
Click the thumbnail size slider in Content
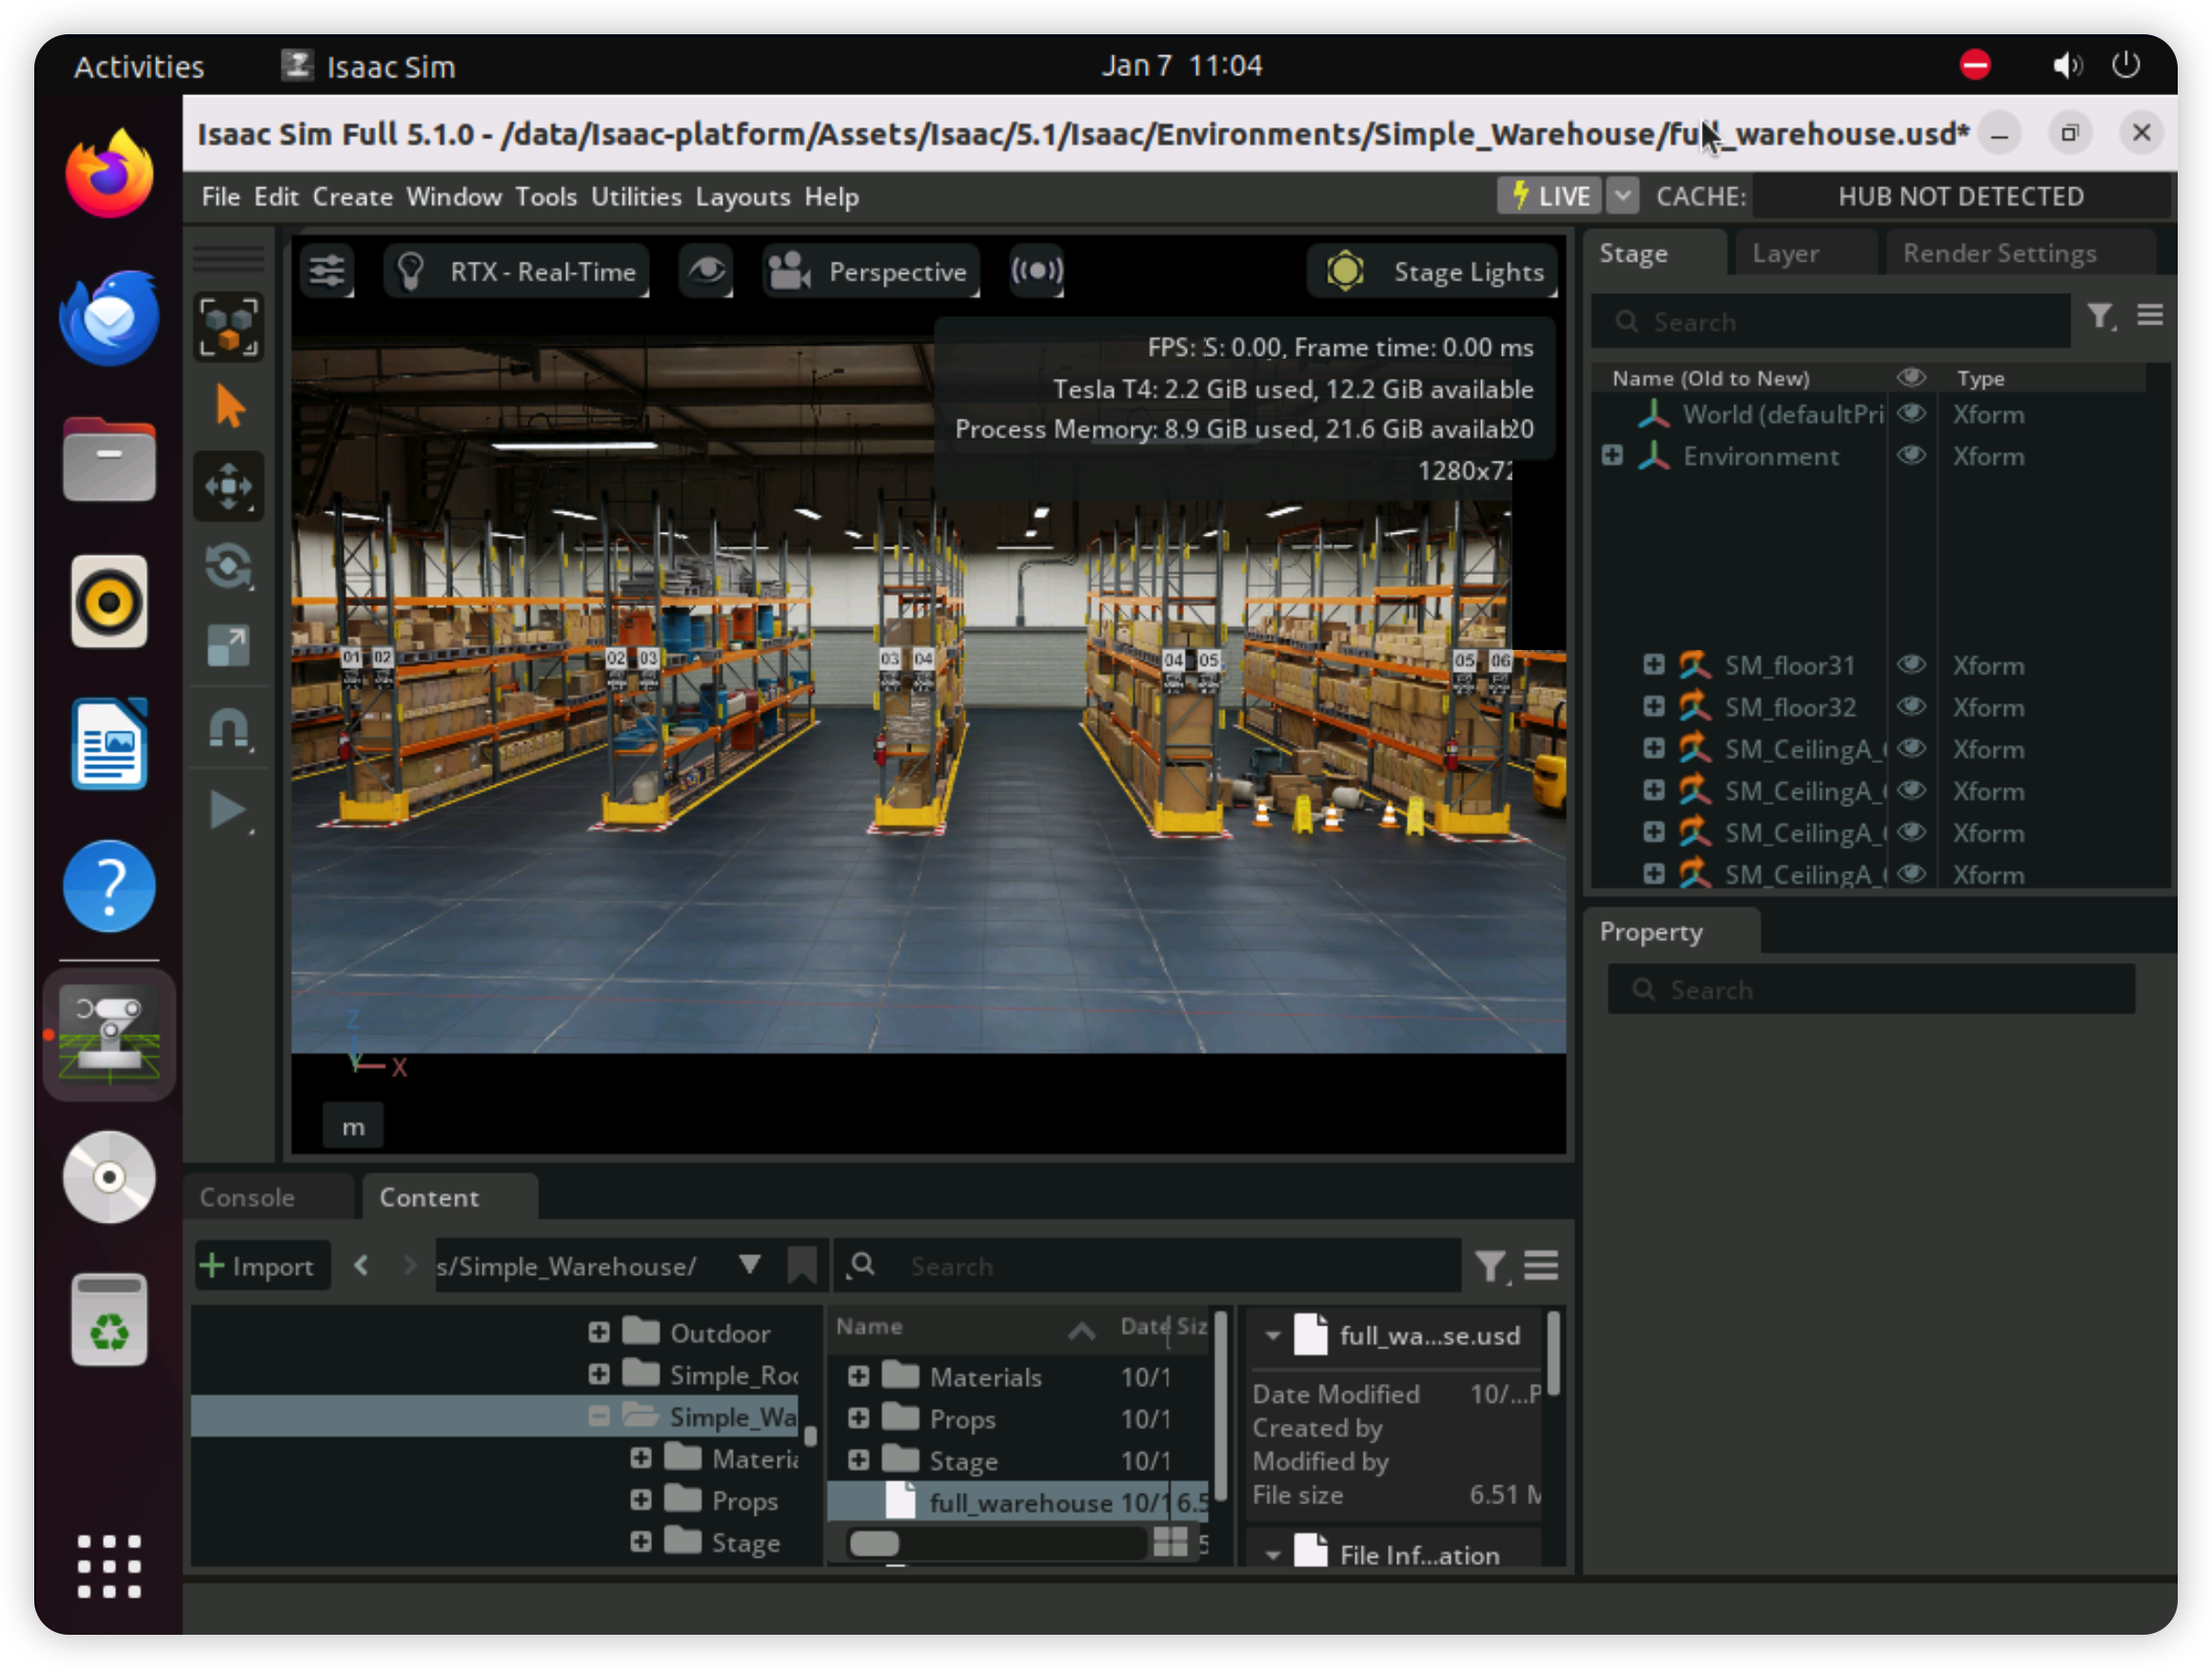(x=875, y=1544)
